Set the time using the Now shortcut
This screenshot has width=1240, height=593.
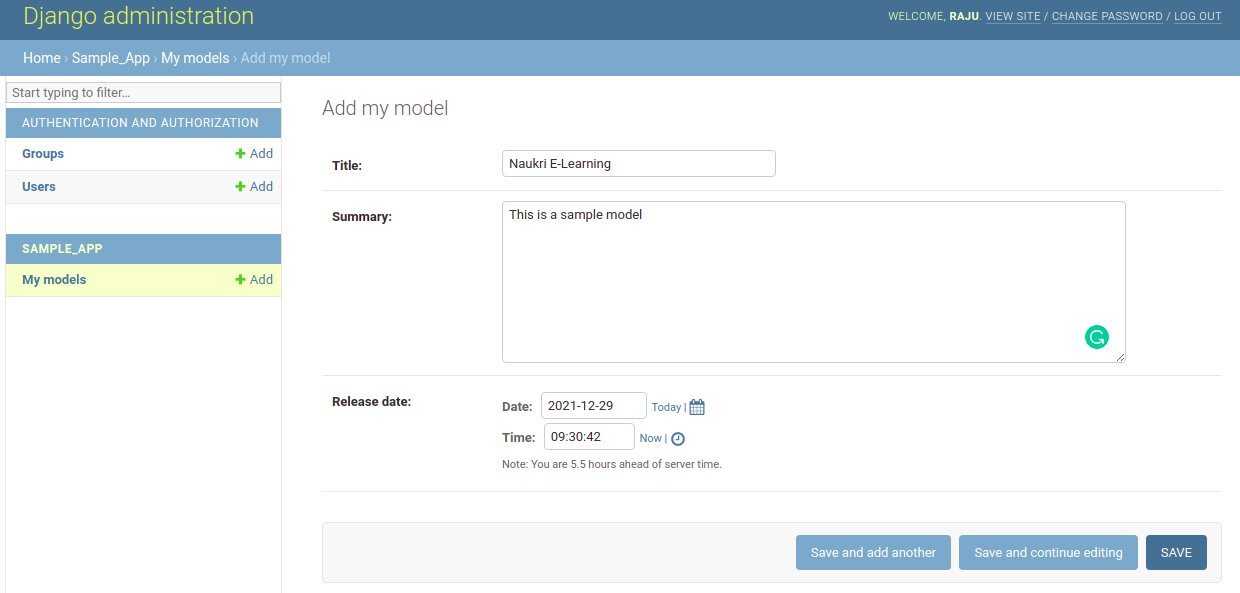pyautogui.click(x=651, y=438)
